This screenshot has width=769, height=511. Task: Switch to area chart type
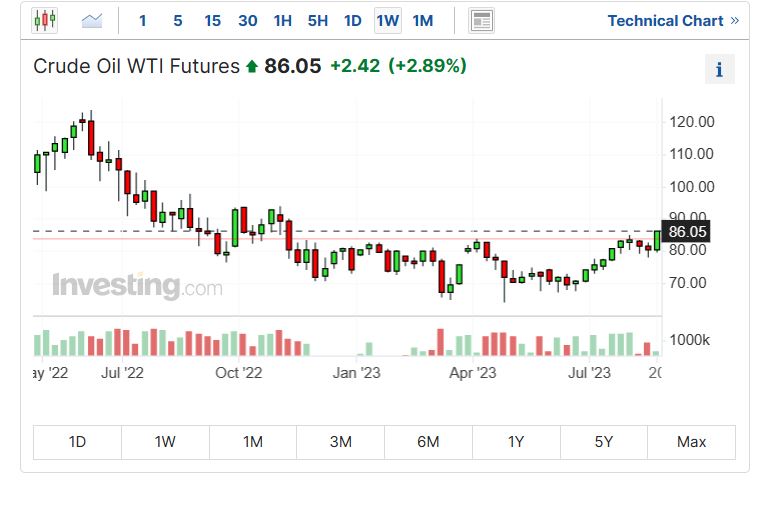pyautogui.click(x=92, y=21)
